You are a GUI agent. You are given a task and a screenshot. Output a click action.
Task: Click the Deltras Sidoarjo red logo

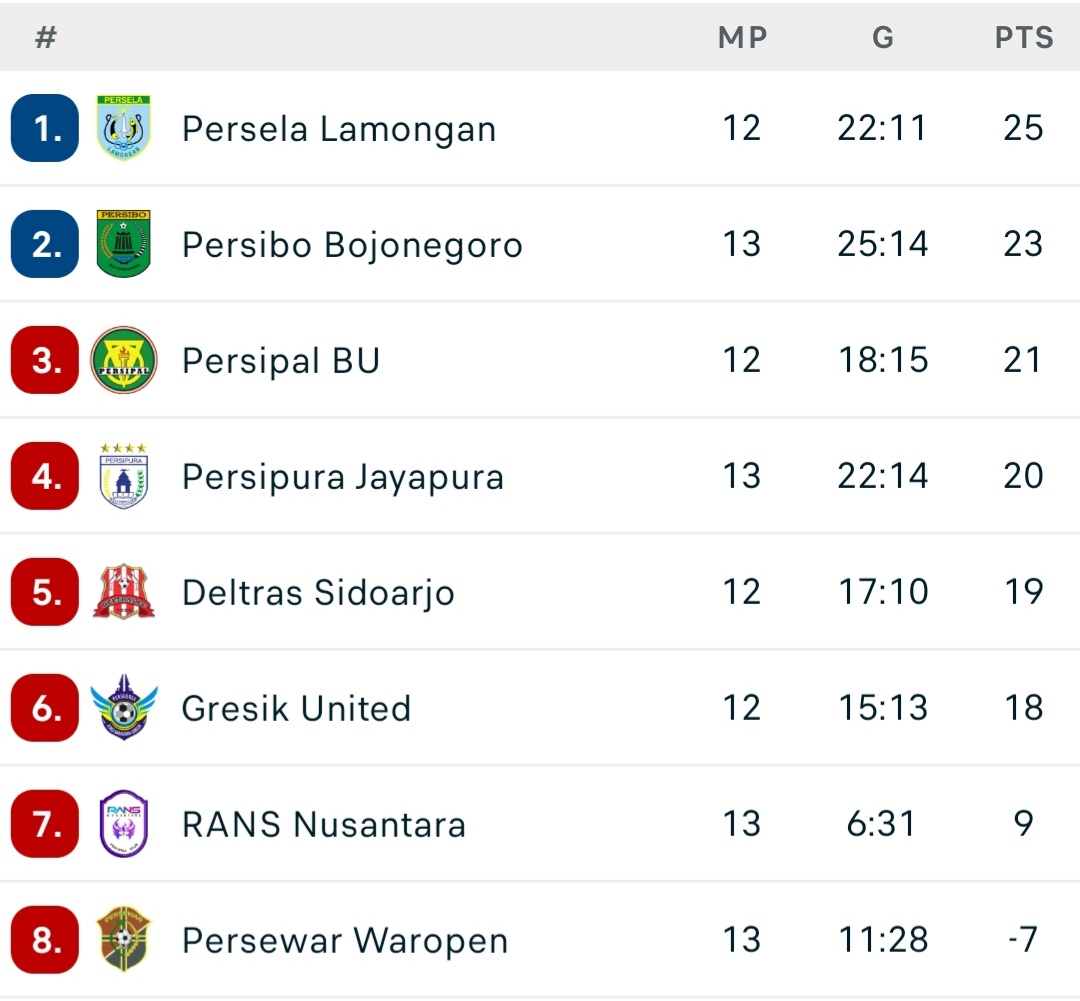[x=124, y=592]
